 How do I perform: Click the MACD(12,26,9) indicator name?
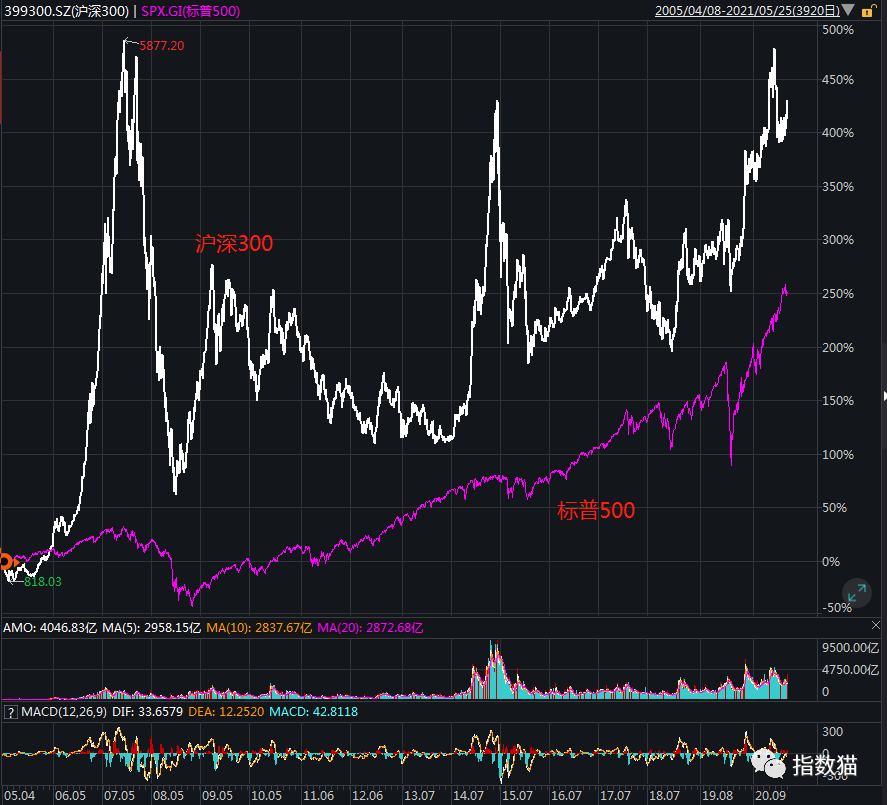[64, 712]
